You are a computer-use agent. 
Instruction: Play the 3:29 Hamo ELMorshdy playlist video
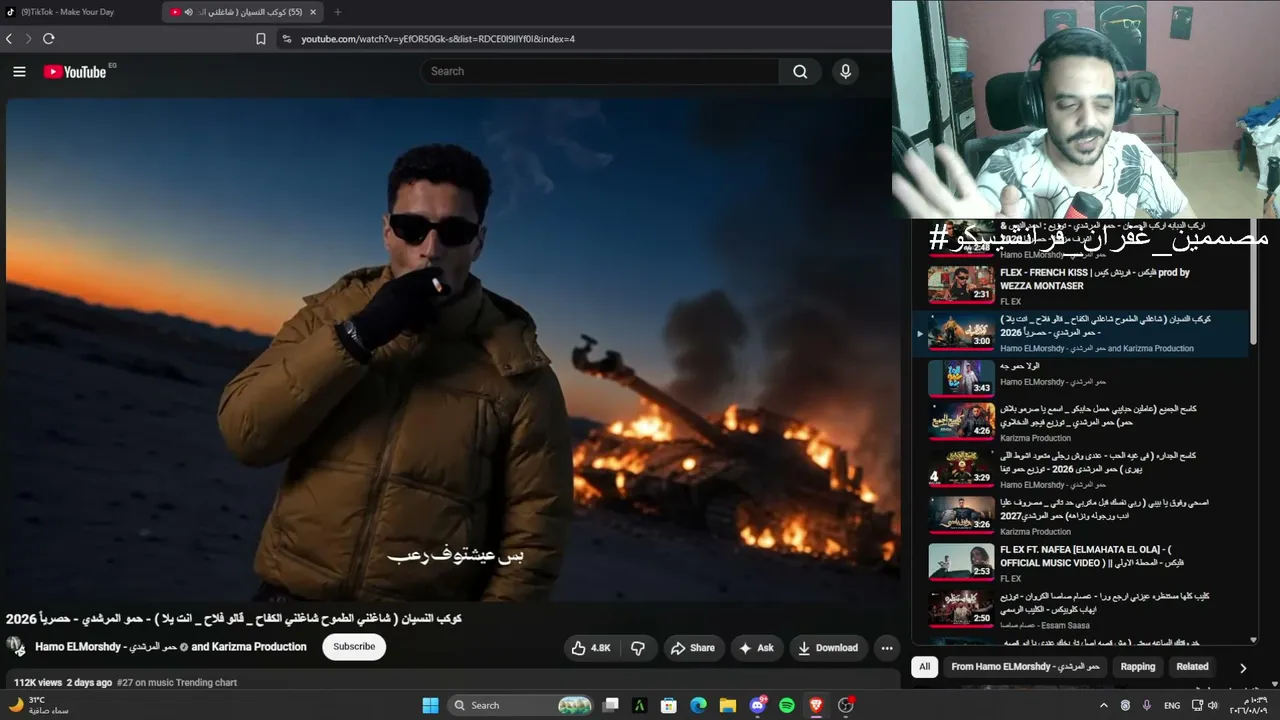1081,469
